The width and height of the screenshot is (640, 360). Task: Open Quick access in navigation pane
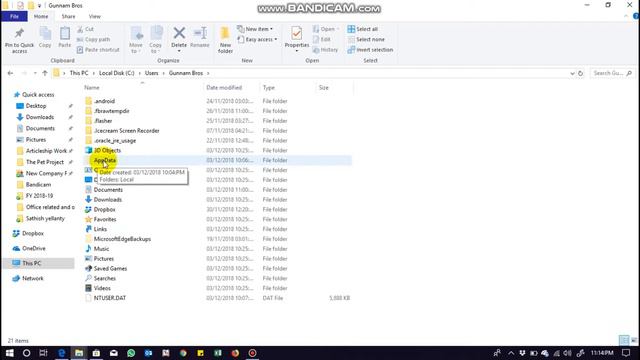(38, 95)
